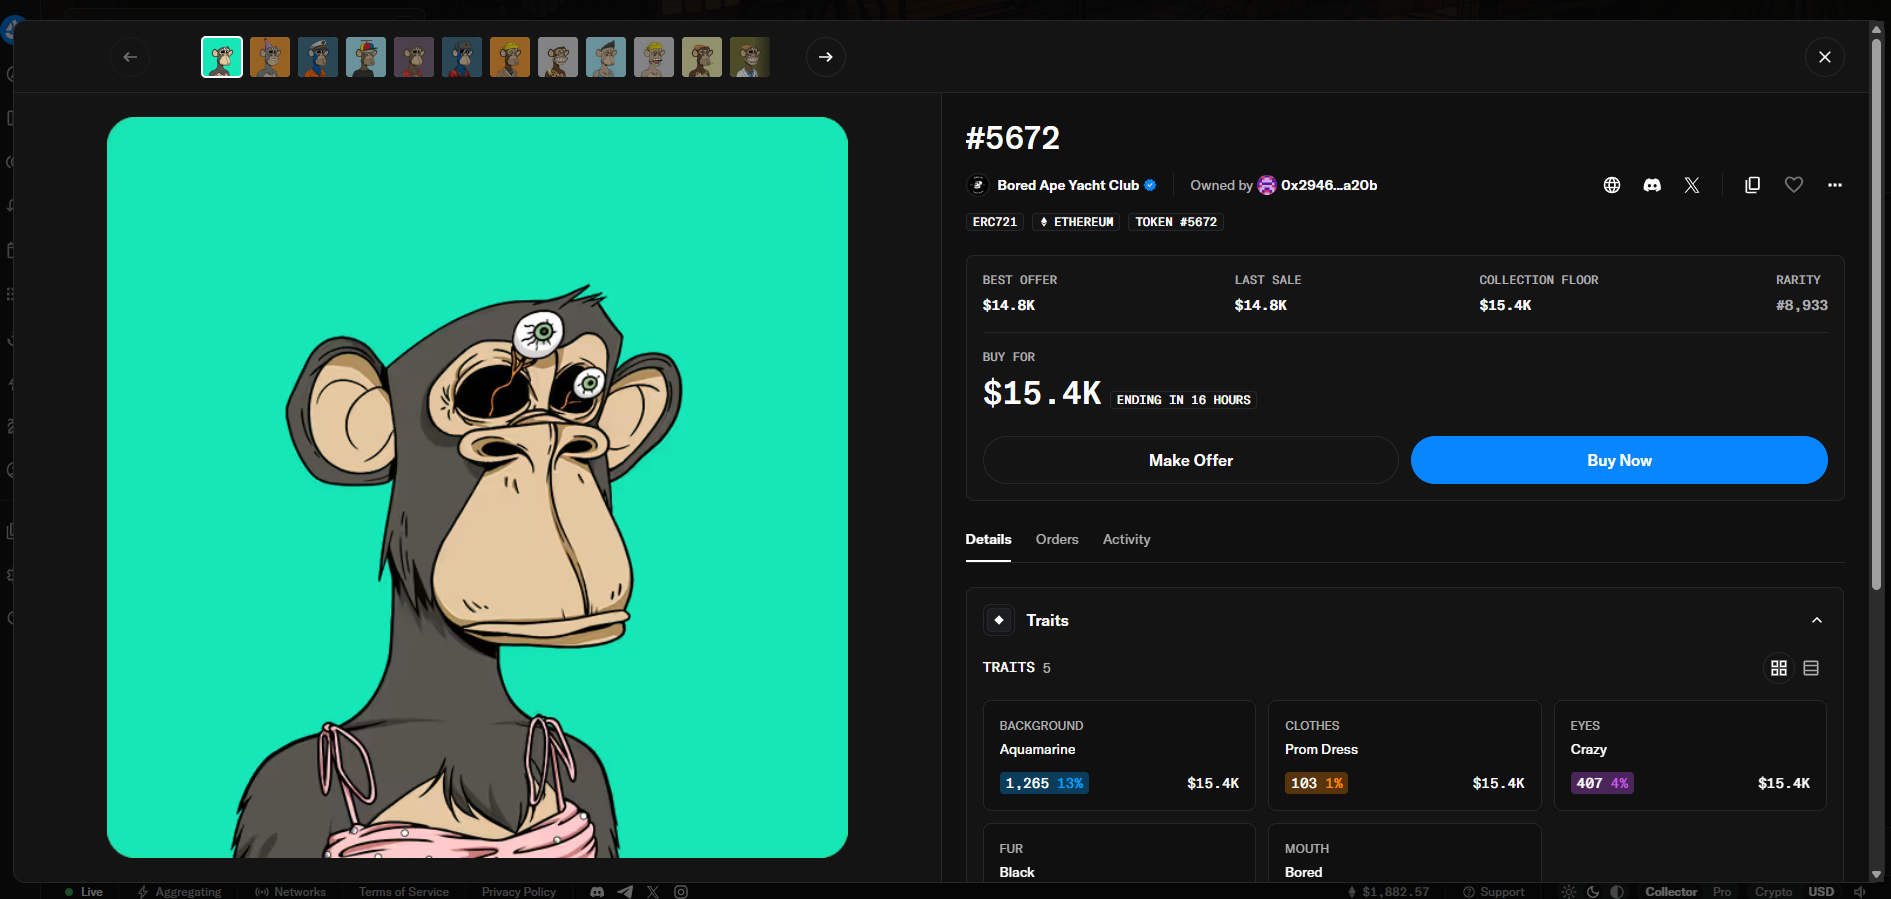Open the collection's Discord link icon
This screenshot has height=899, width=1891.
(1652, 185)
